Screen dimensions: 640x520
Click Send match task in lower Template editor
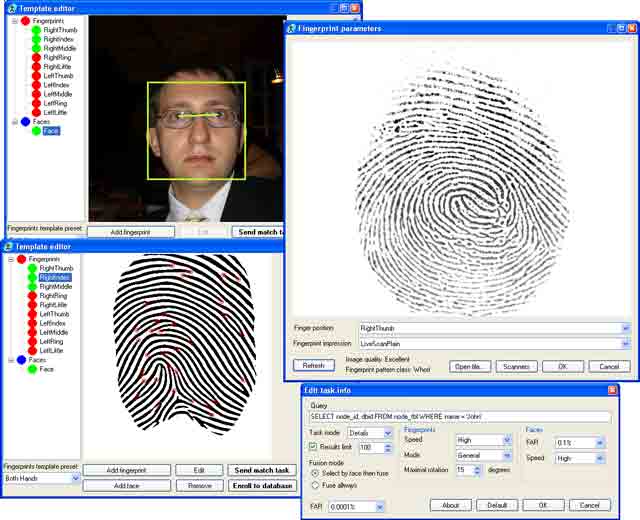pyautogui.click(x=262, y=470)
